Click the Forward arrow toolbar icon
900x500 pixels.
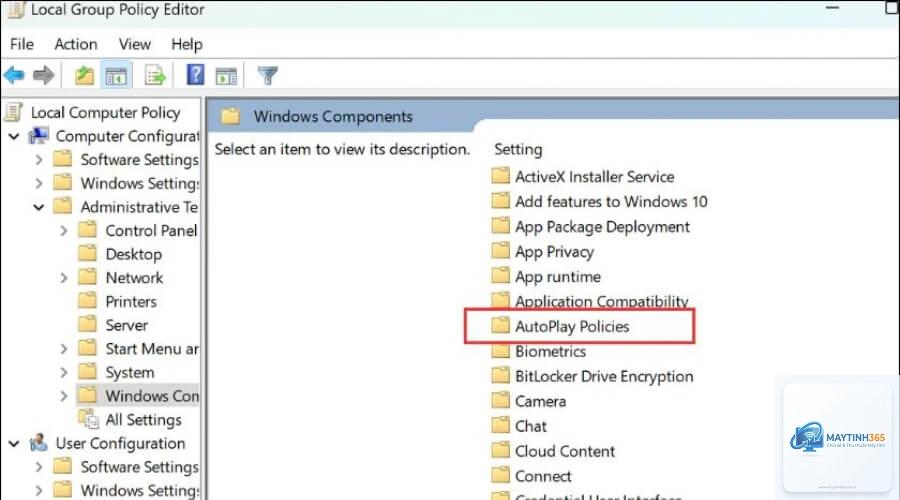tap(44, 75)
